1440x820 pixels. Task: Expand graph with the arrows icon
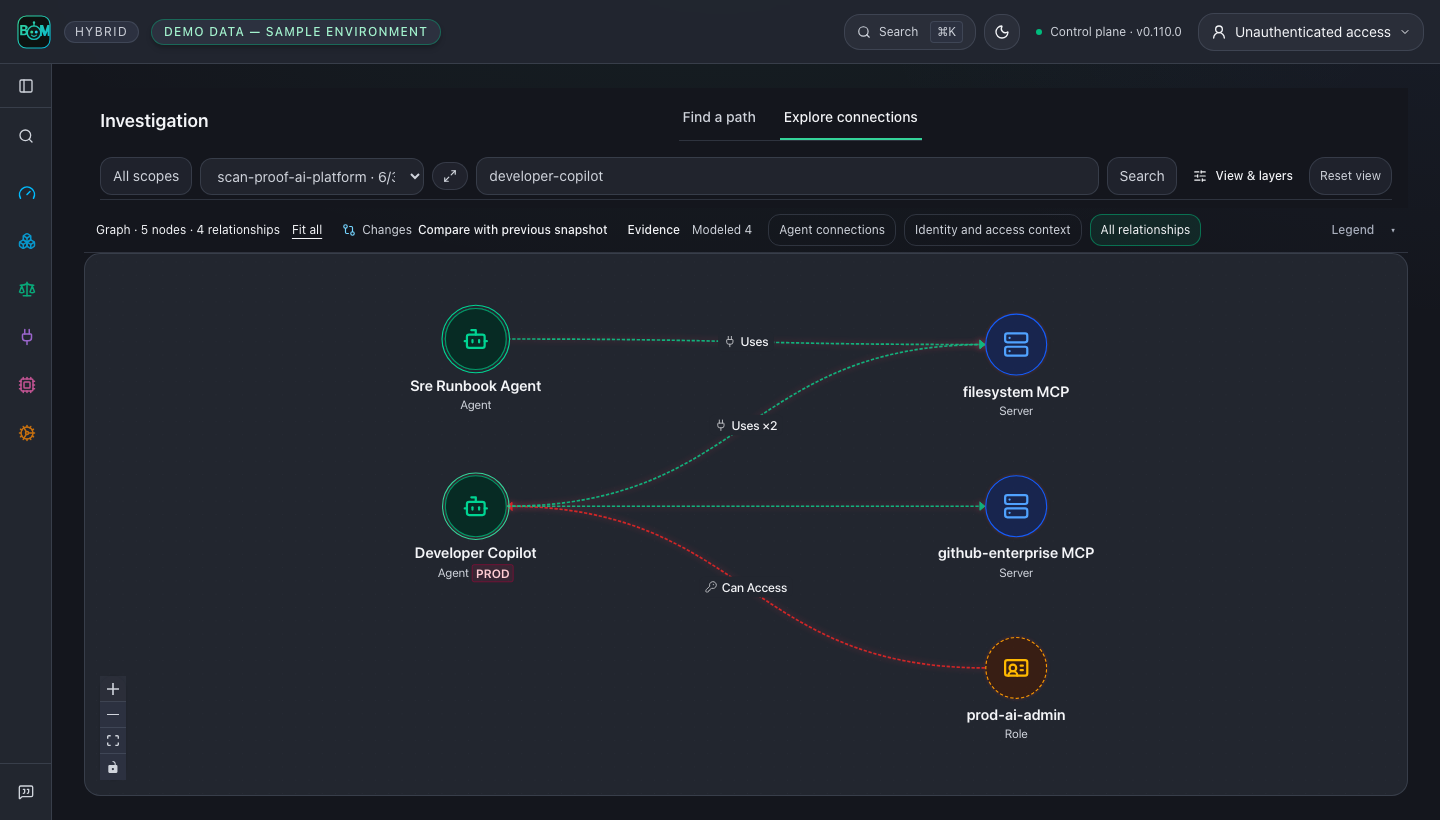[450, 176]
